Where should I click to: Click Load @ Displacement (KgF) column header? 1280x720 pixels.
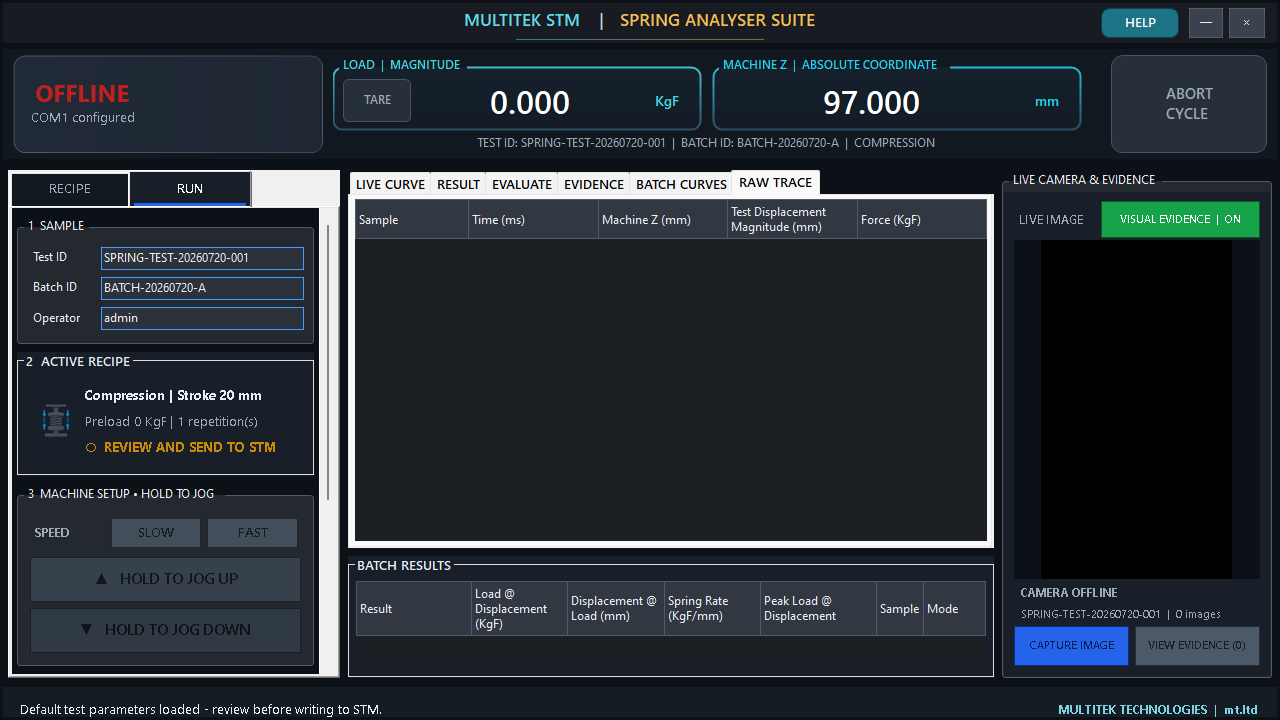(519, 609)
